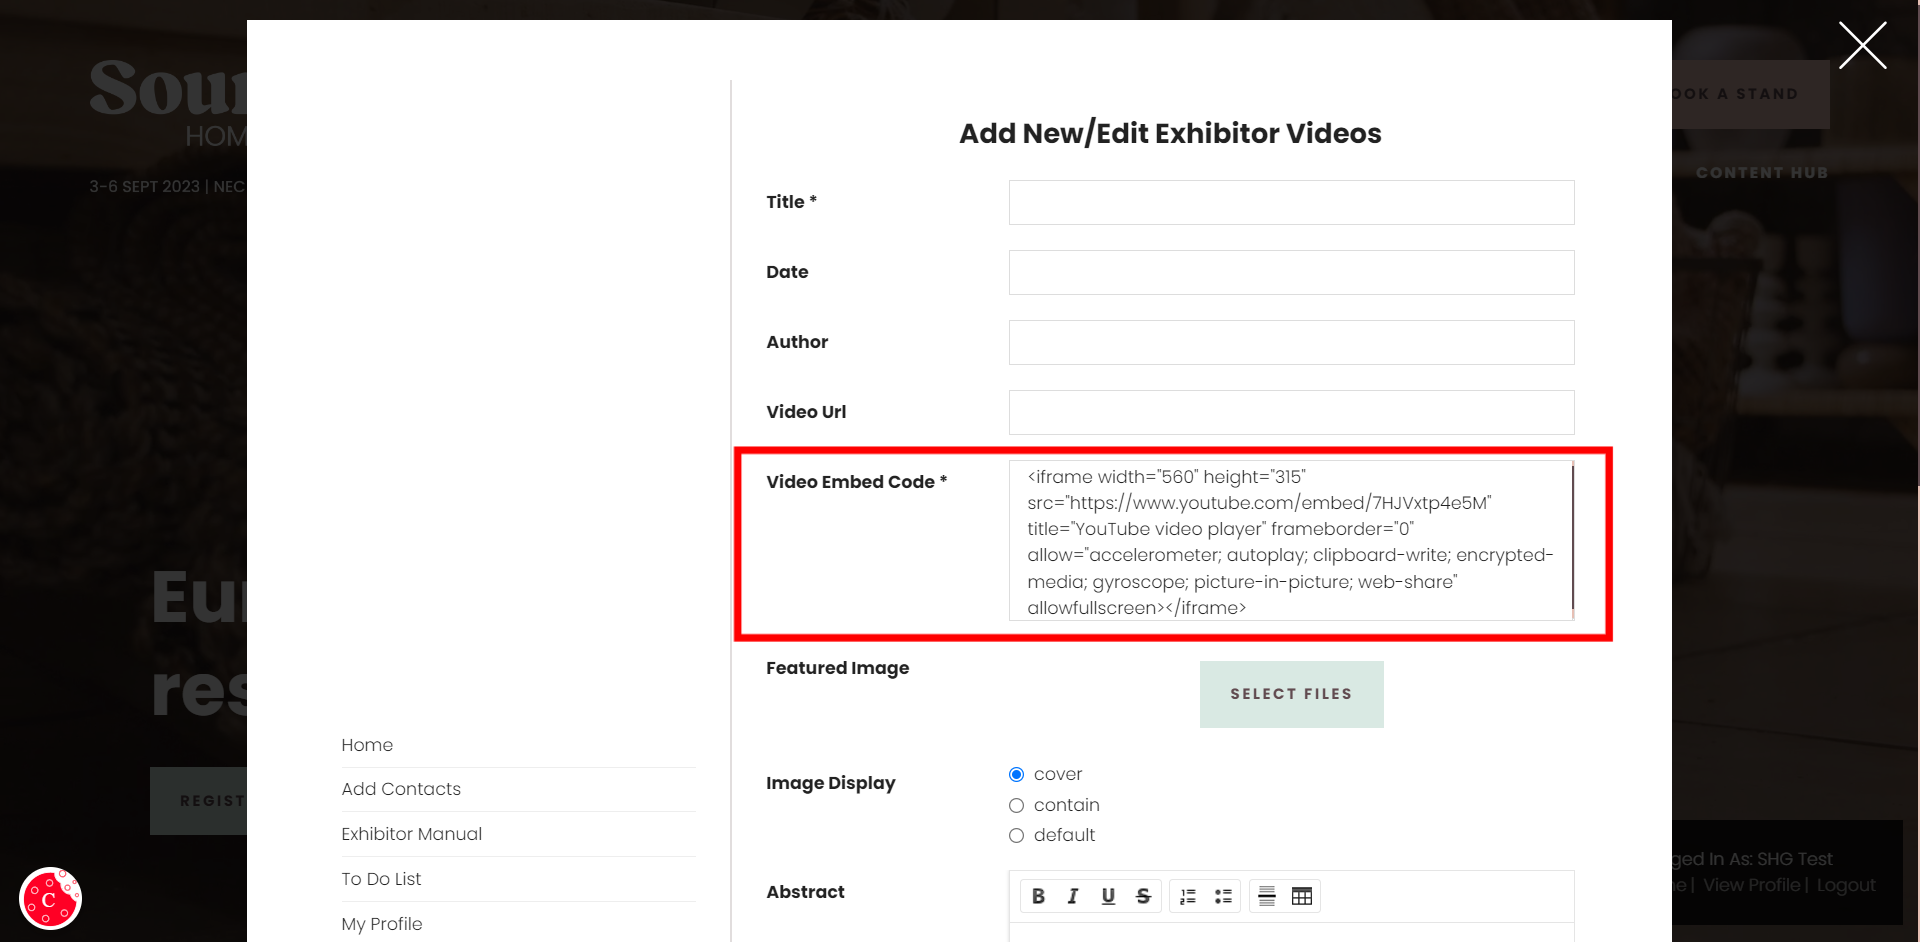Toggle strikethrough in Abstract editor
This screenshot has width=1920, height=942.
point(1143,896)
